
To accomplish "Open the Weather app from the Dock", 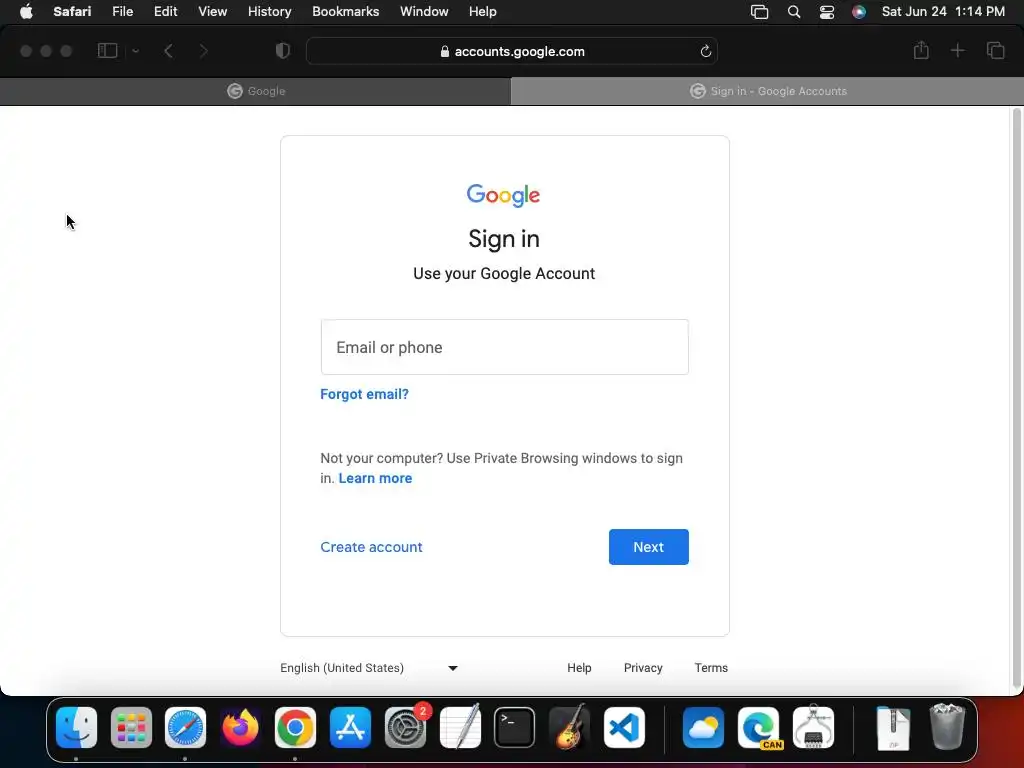I will coord(703,728).
